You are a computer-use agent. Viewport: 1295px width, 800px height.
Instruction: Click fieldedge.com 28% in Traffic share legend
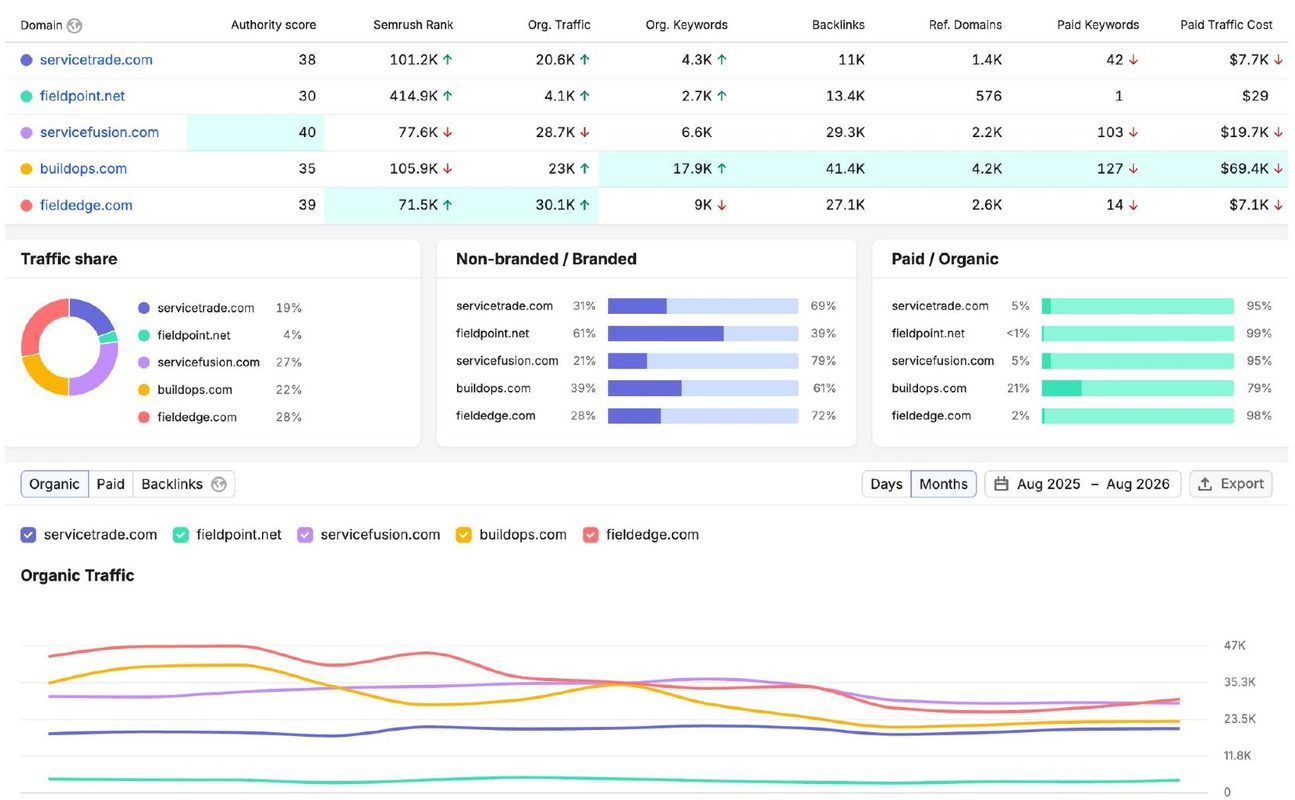[x=220, y=417]
